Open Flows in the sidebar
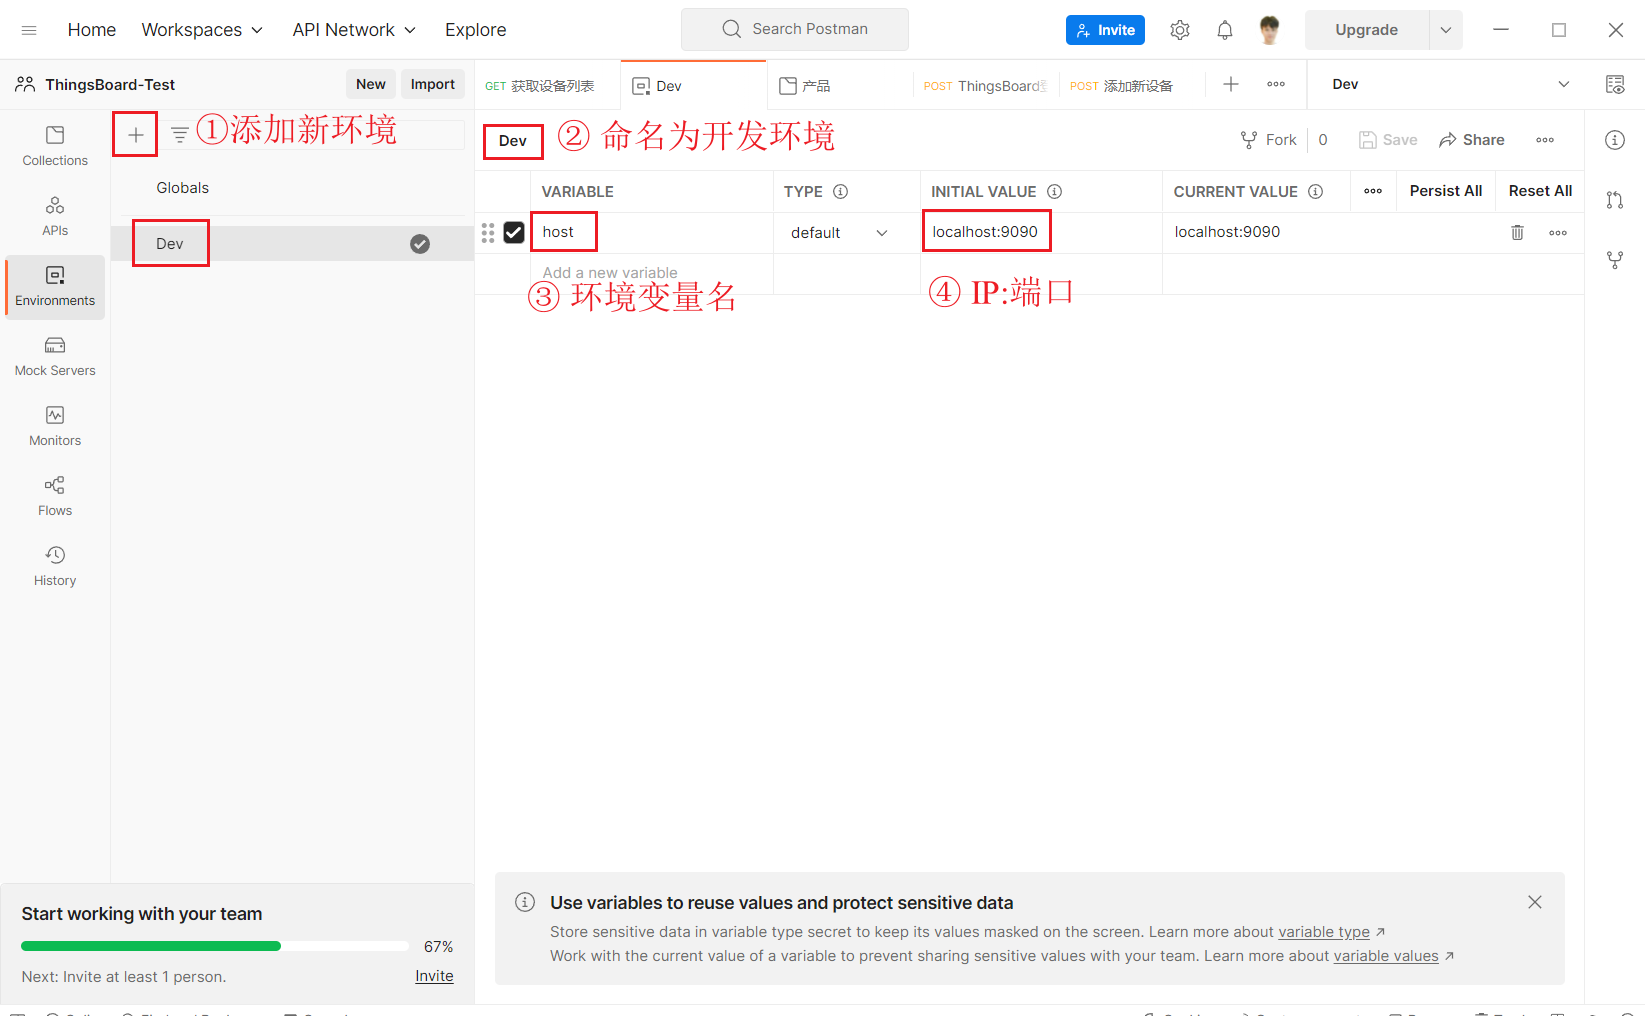1645x1016 pixels. [55, 497]
